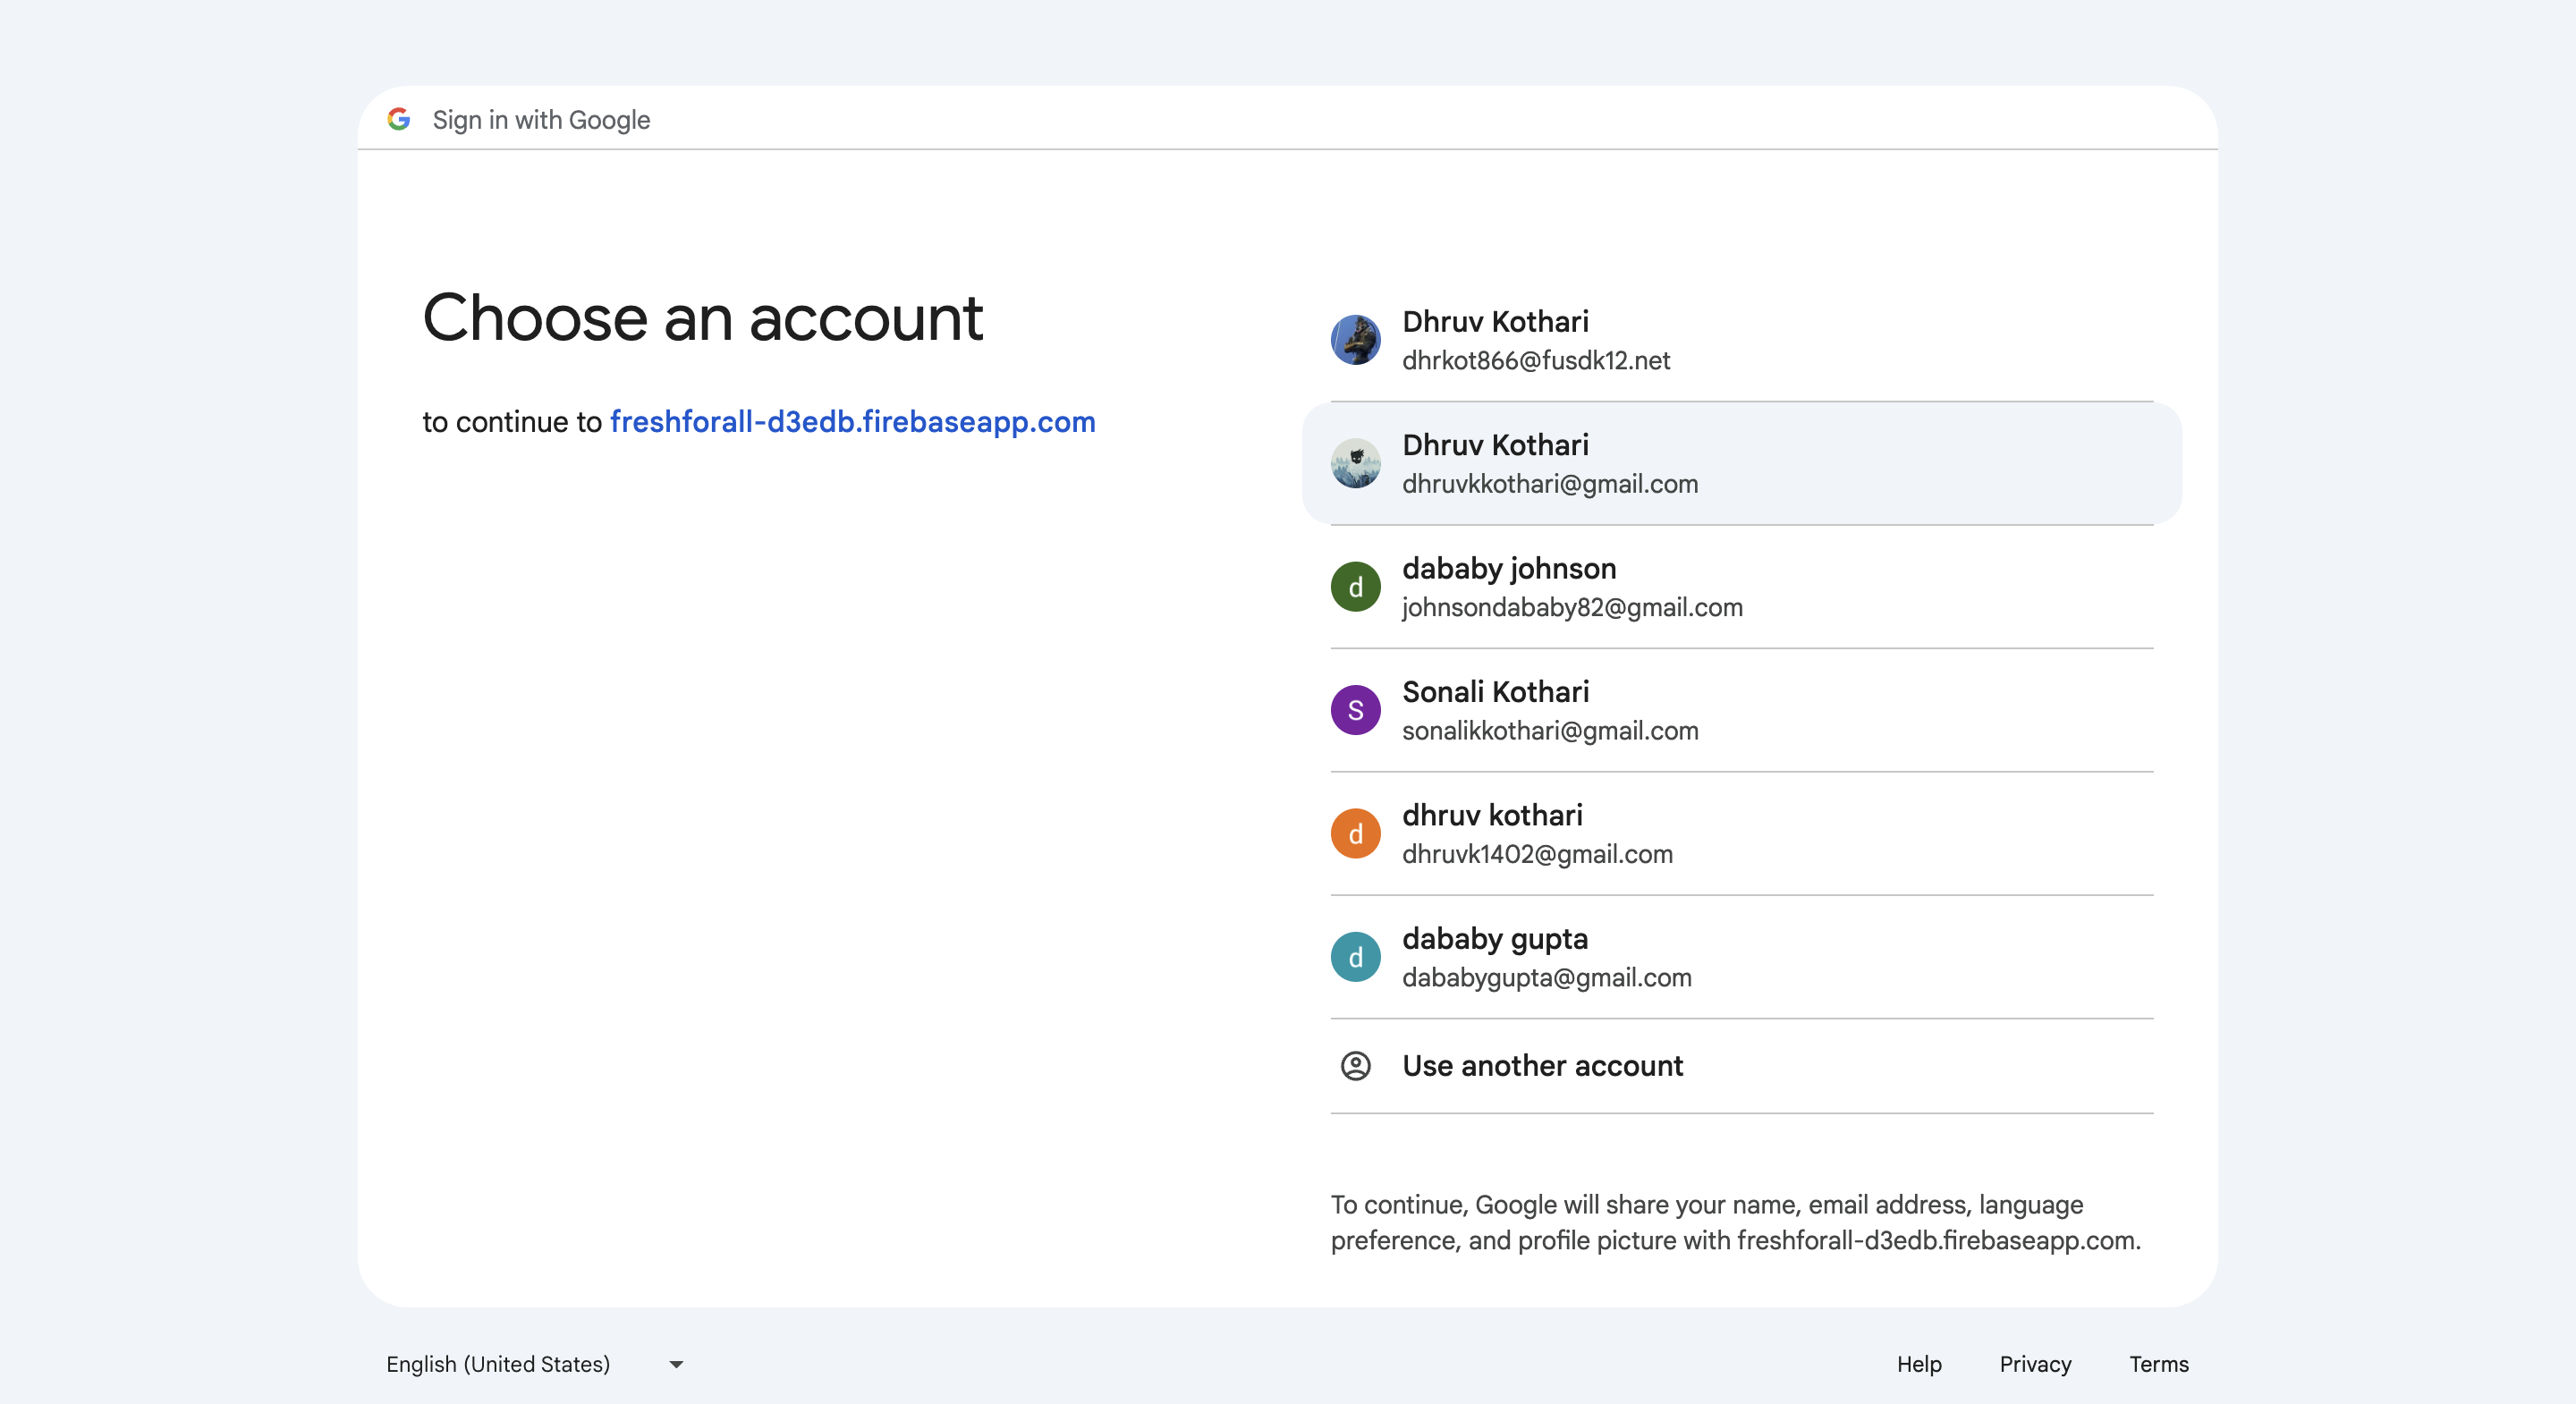Open the Privacy link
Screen dimensions: 2576x1404
[x=2034, y=1364]
